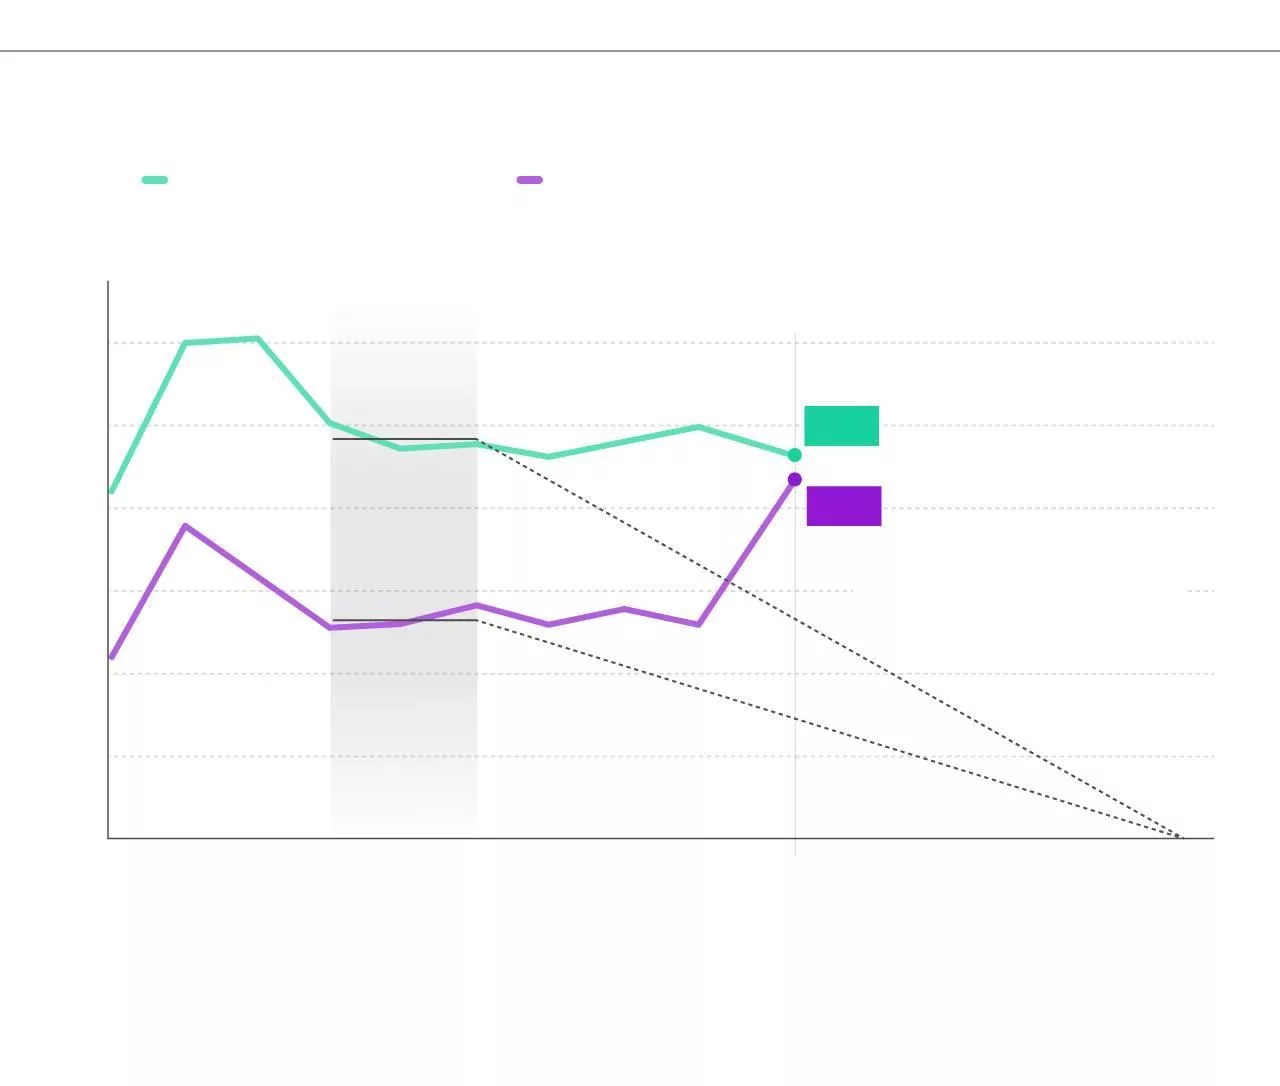Viewport: 1280px width, 1086px height.
Task: Click the green line's starting point at left axis
Action: 111,491
